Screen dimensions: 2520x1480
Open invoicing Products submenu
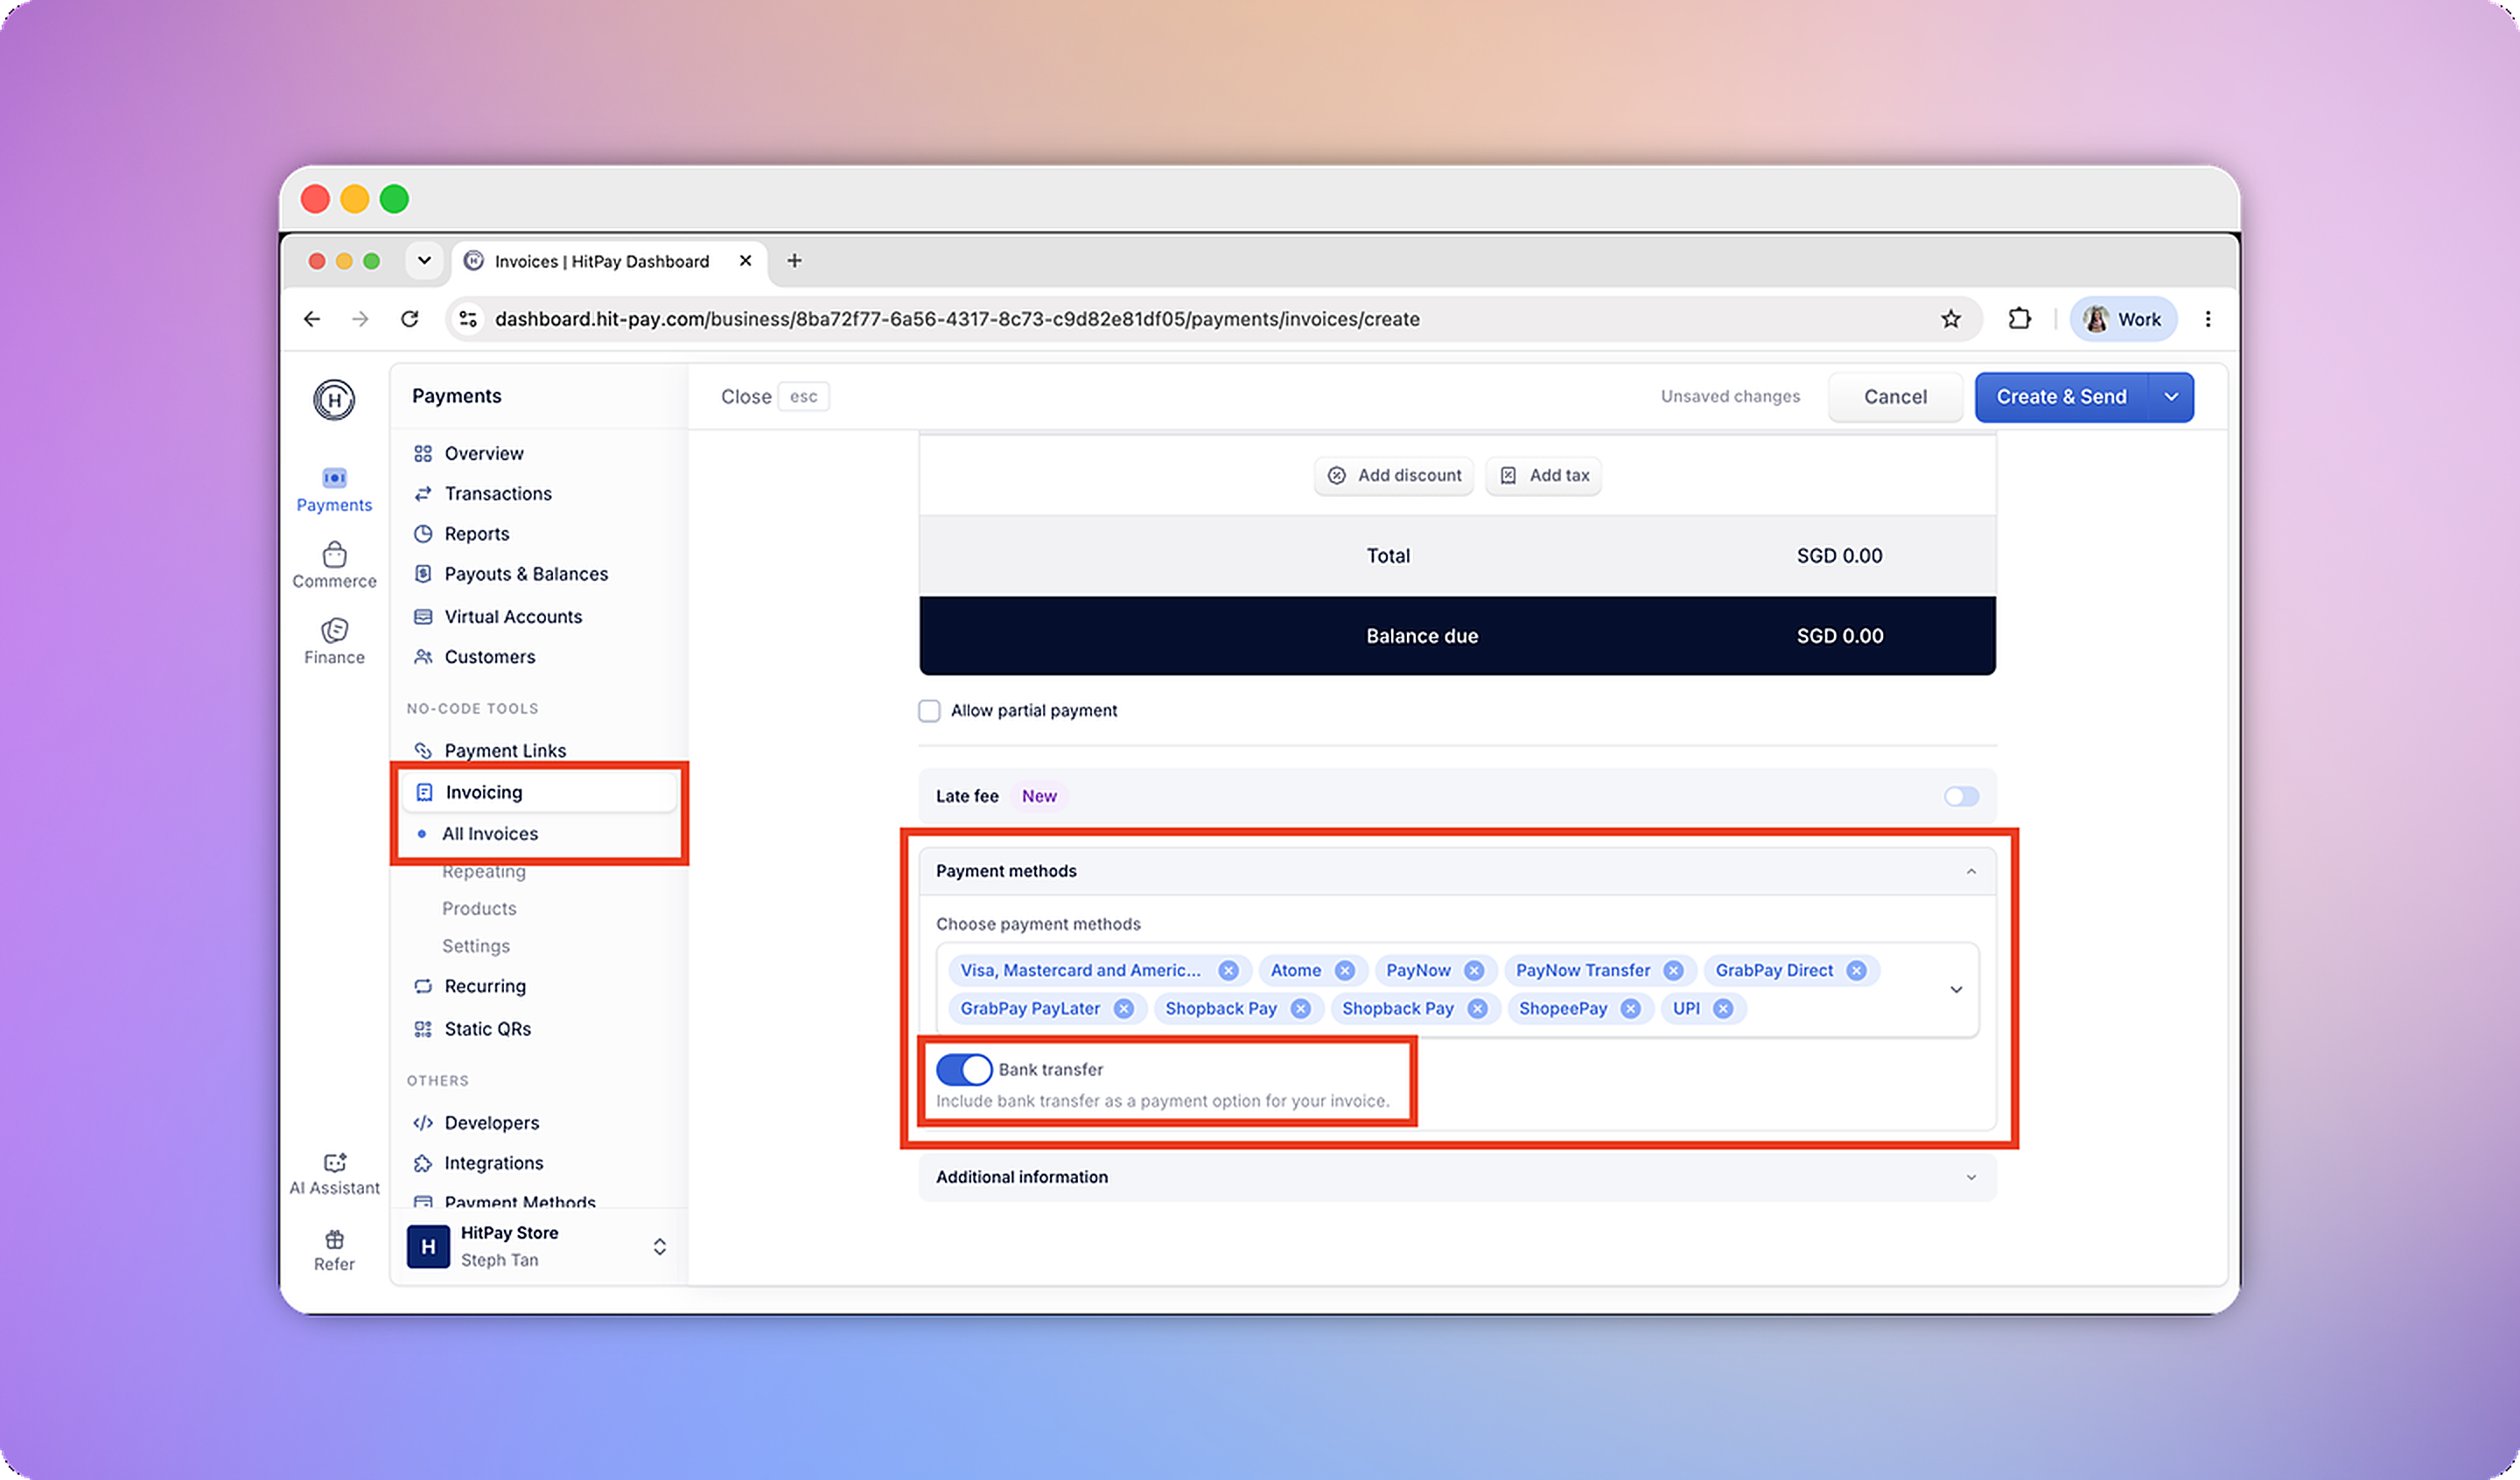[479, 909]
